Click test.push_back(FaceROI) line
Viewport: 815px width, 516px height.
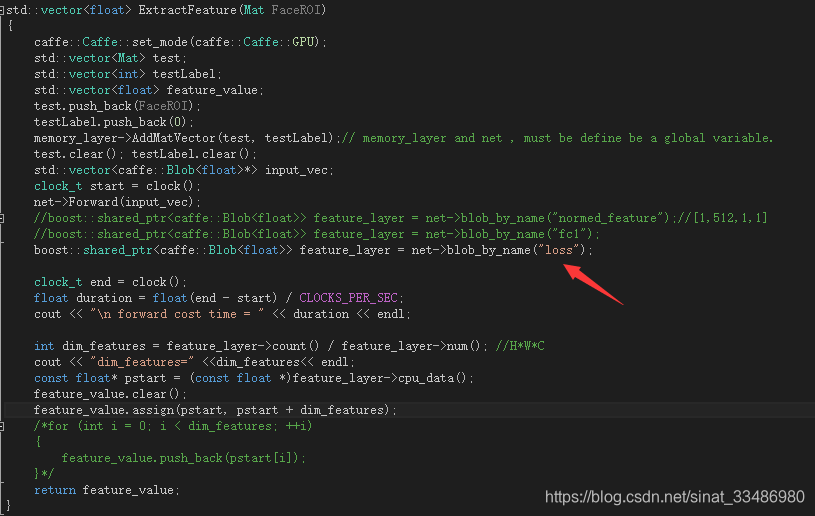click(117, 106)
